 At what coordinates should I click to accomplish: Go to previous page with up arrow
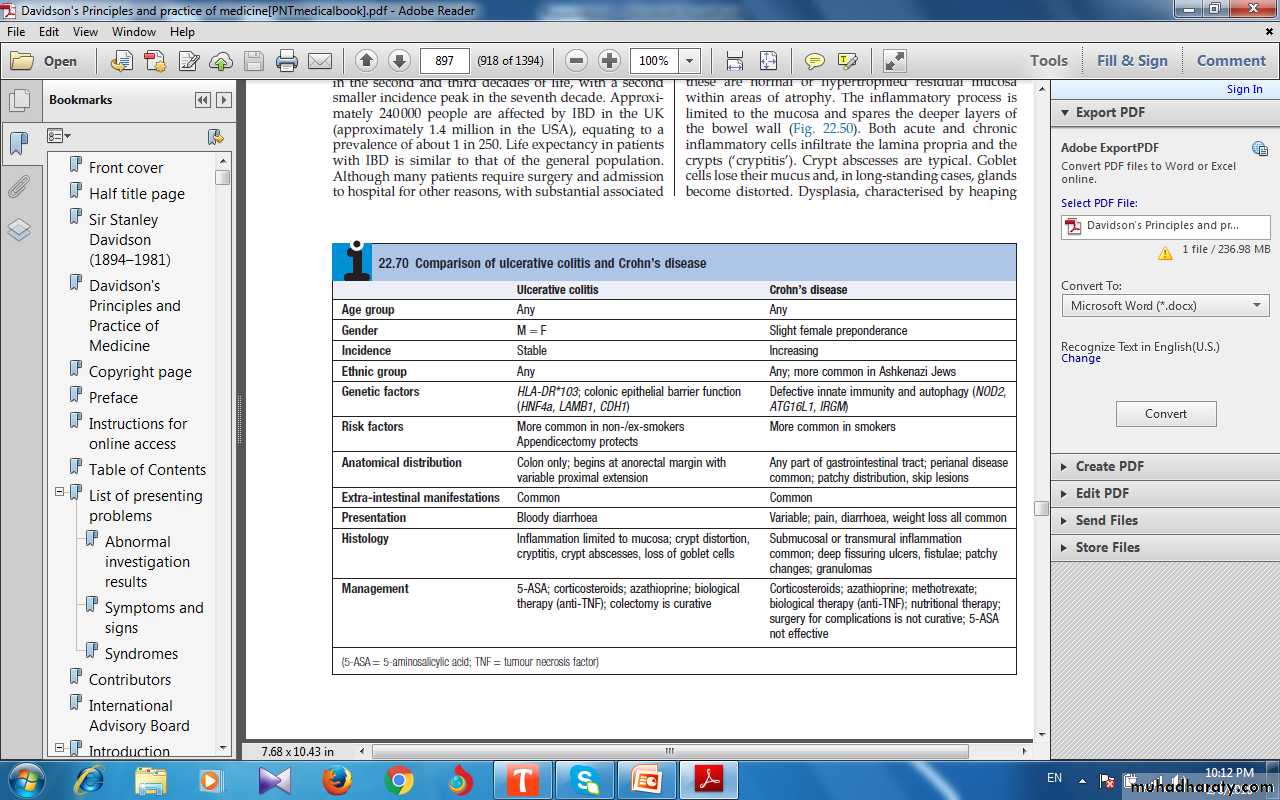tap(366, 61)
